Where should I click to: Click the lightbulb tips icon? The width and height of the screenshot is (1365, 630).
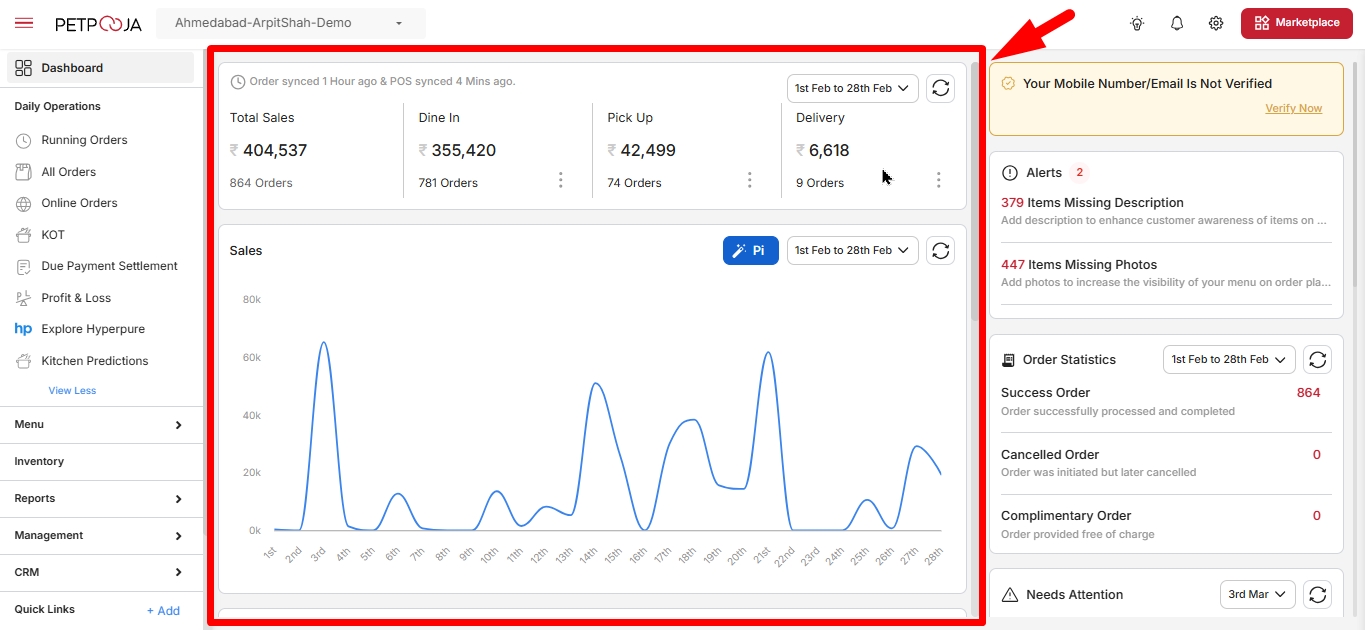click(x=1137, y=23)
